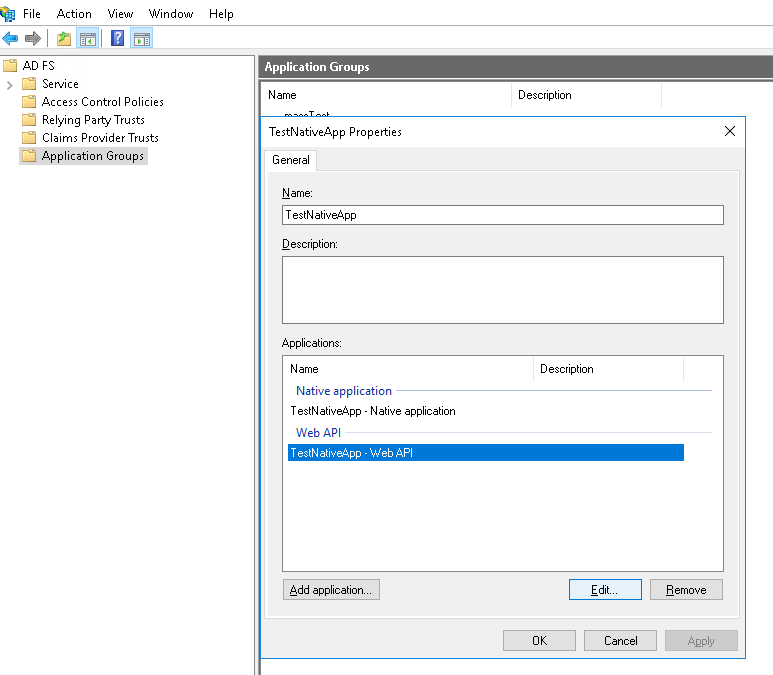Expand the Service tree node arrow
This screenshot has width=773, height=675.
10,84
